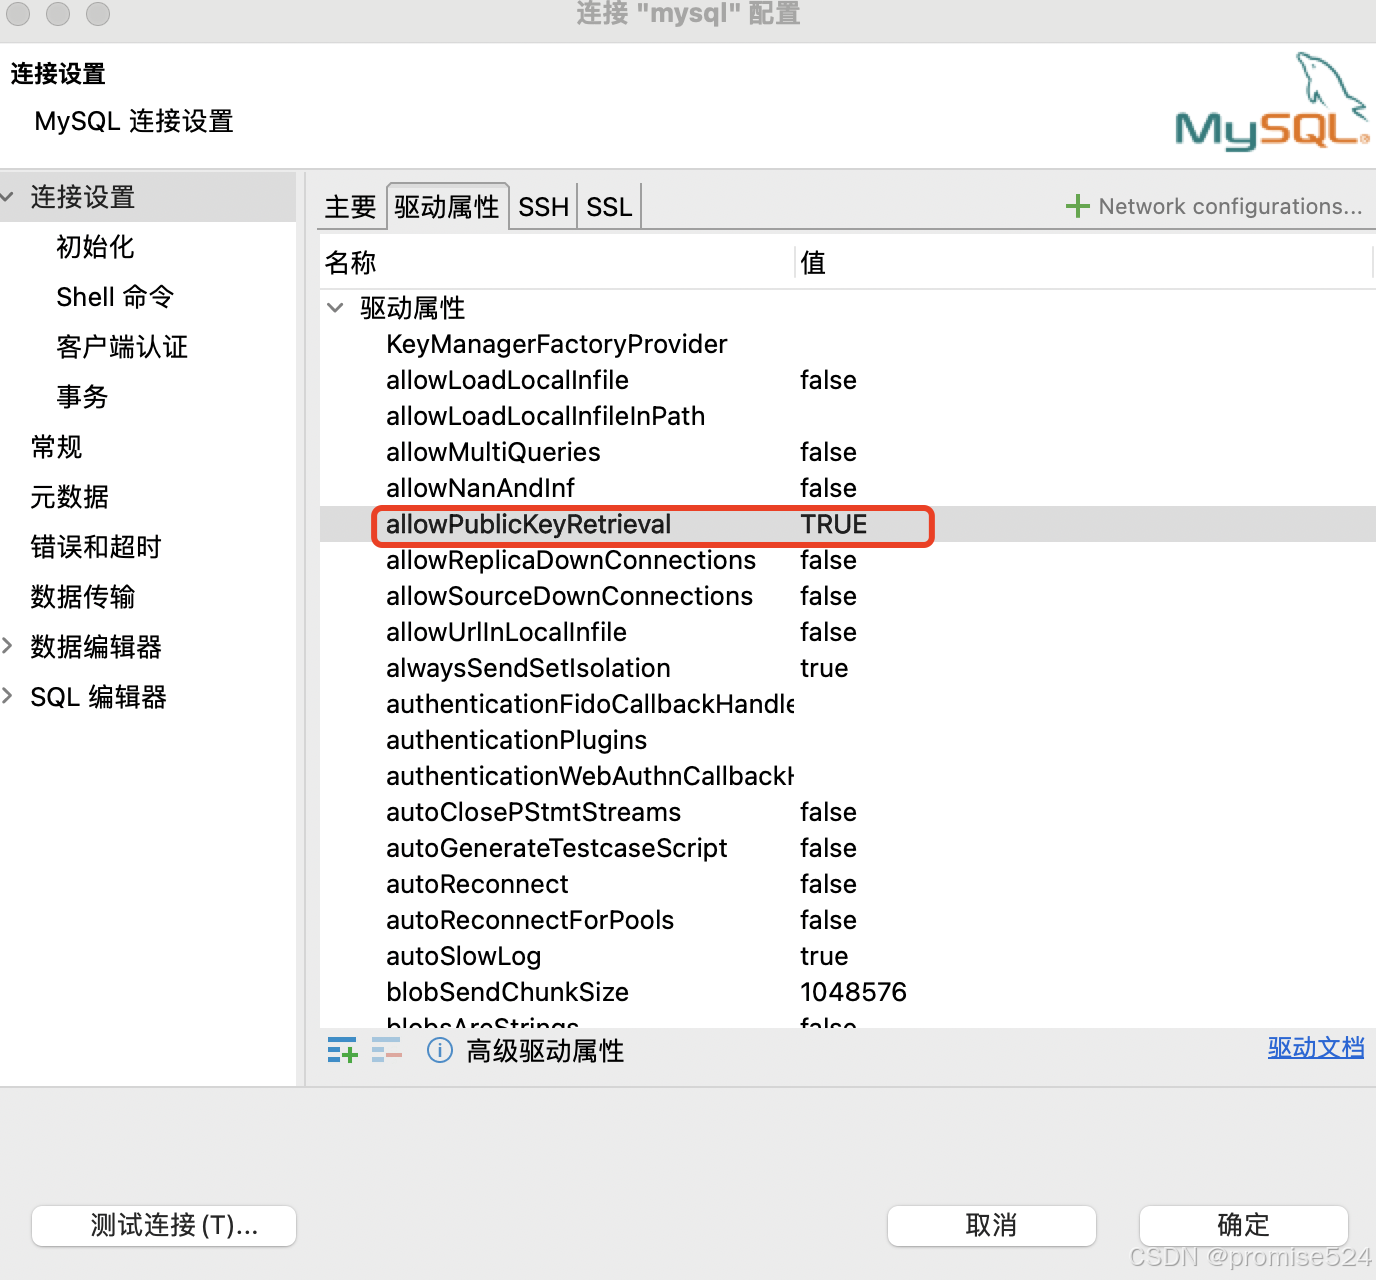Click the 取消 button
Image resolution: width=1376 pixels, height=1280 pixels.
(x=991, y=1225)
